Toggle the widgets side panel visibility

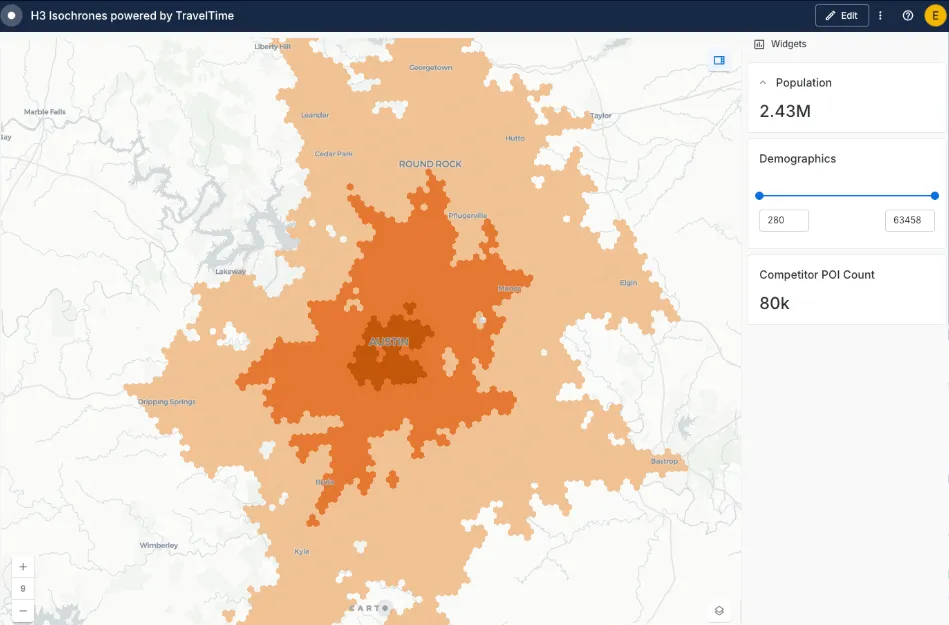719,60
